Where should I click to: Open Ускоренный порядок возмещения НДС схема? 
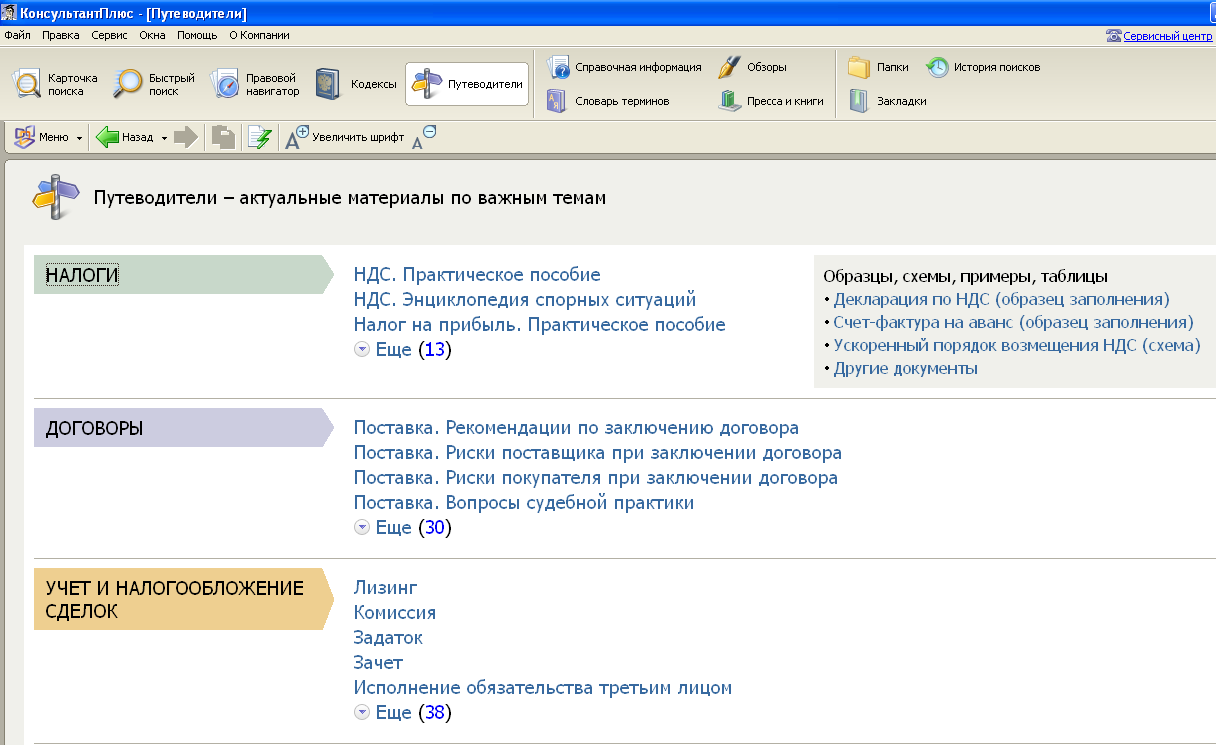(x=1017, y=345)
